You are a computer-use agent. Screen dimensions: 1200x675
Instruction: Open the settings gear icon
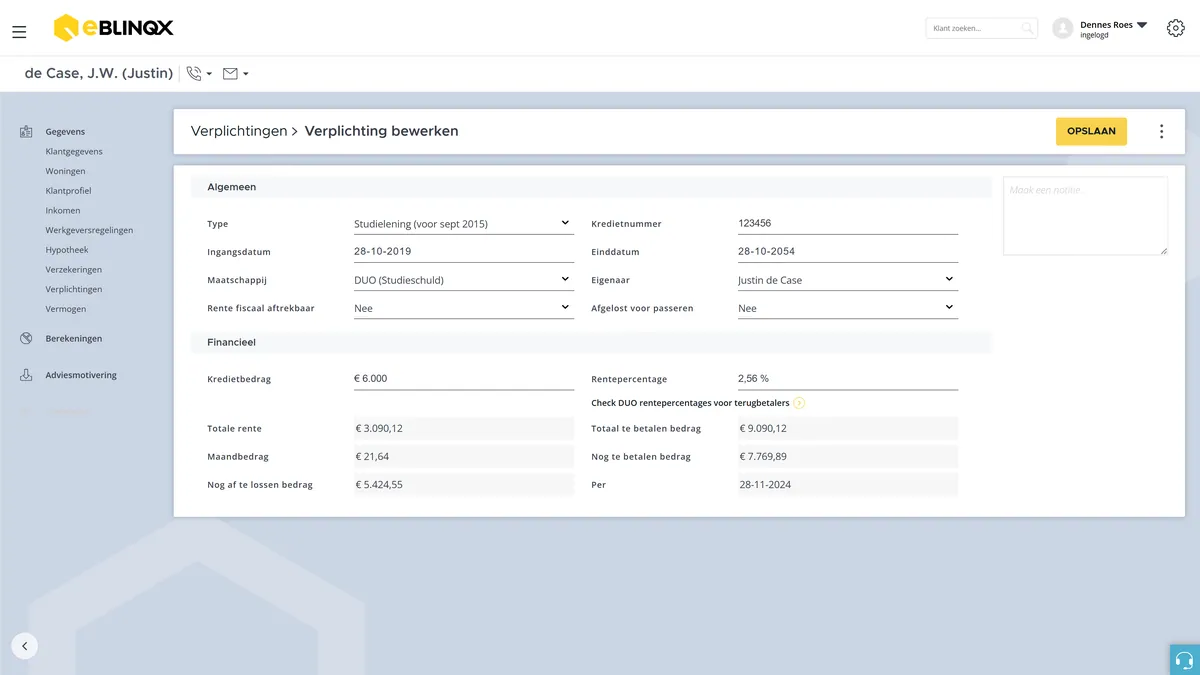pyautogui.click(x=1175, y=28)
